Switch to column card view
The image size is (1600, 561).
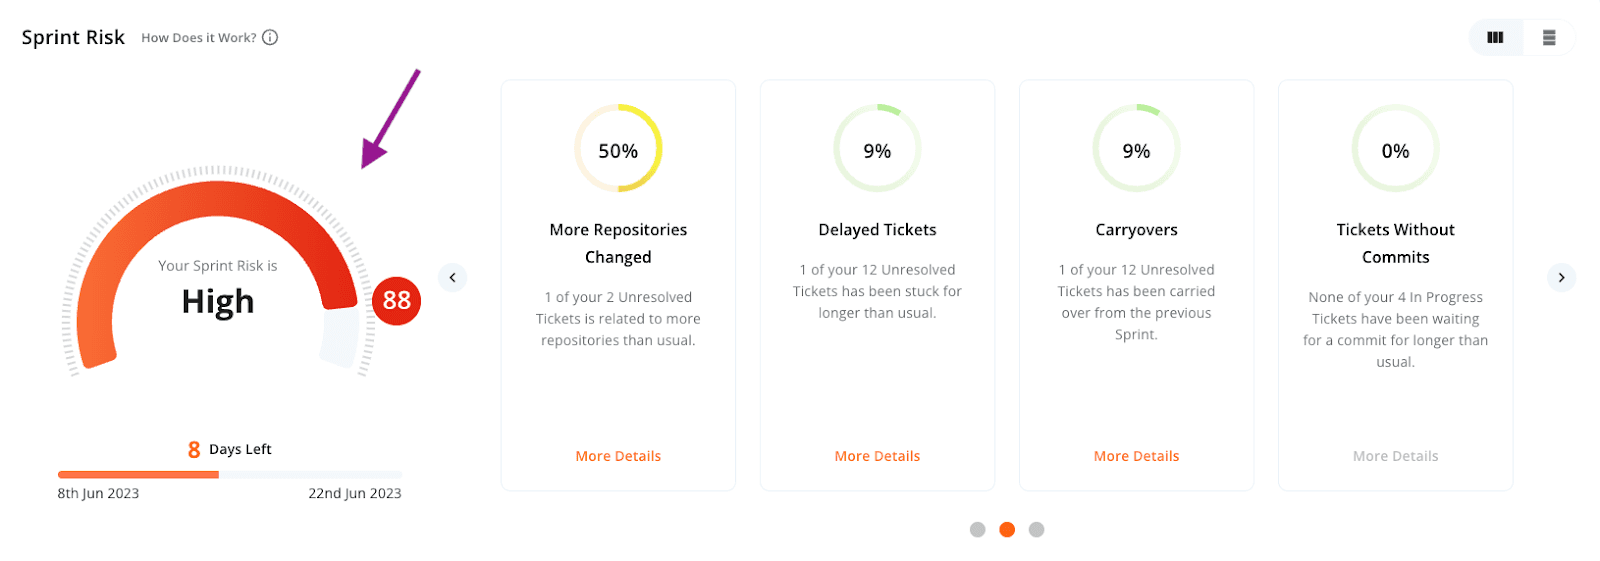[1495, 38]
